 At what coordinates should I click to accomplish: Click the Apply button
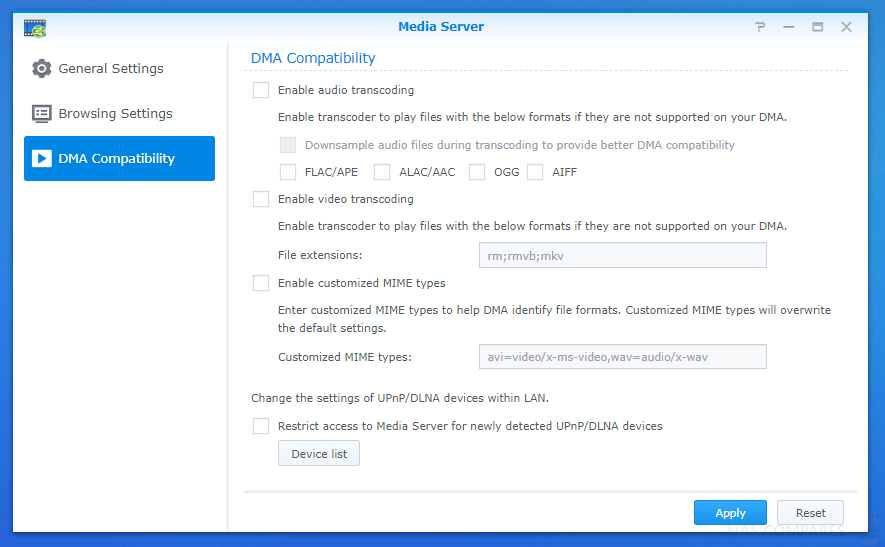click(730, 513)
